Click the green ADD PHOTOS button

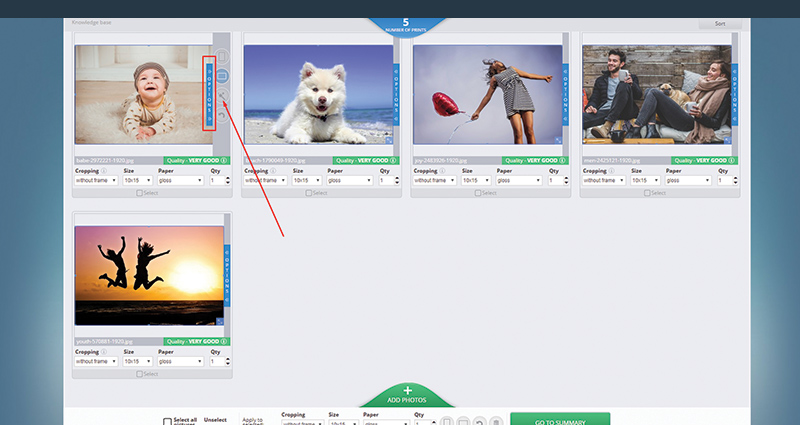coord(407,395)
